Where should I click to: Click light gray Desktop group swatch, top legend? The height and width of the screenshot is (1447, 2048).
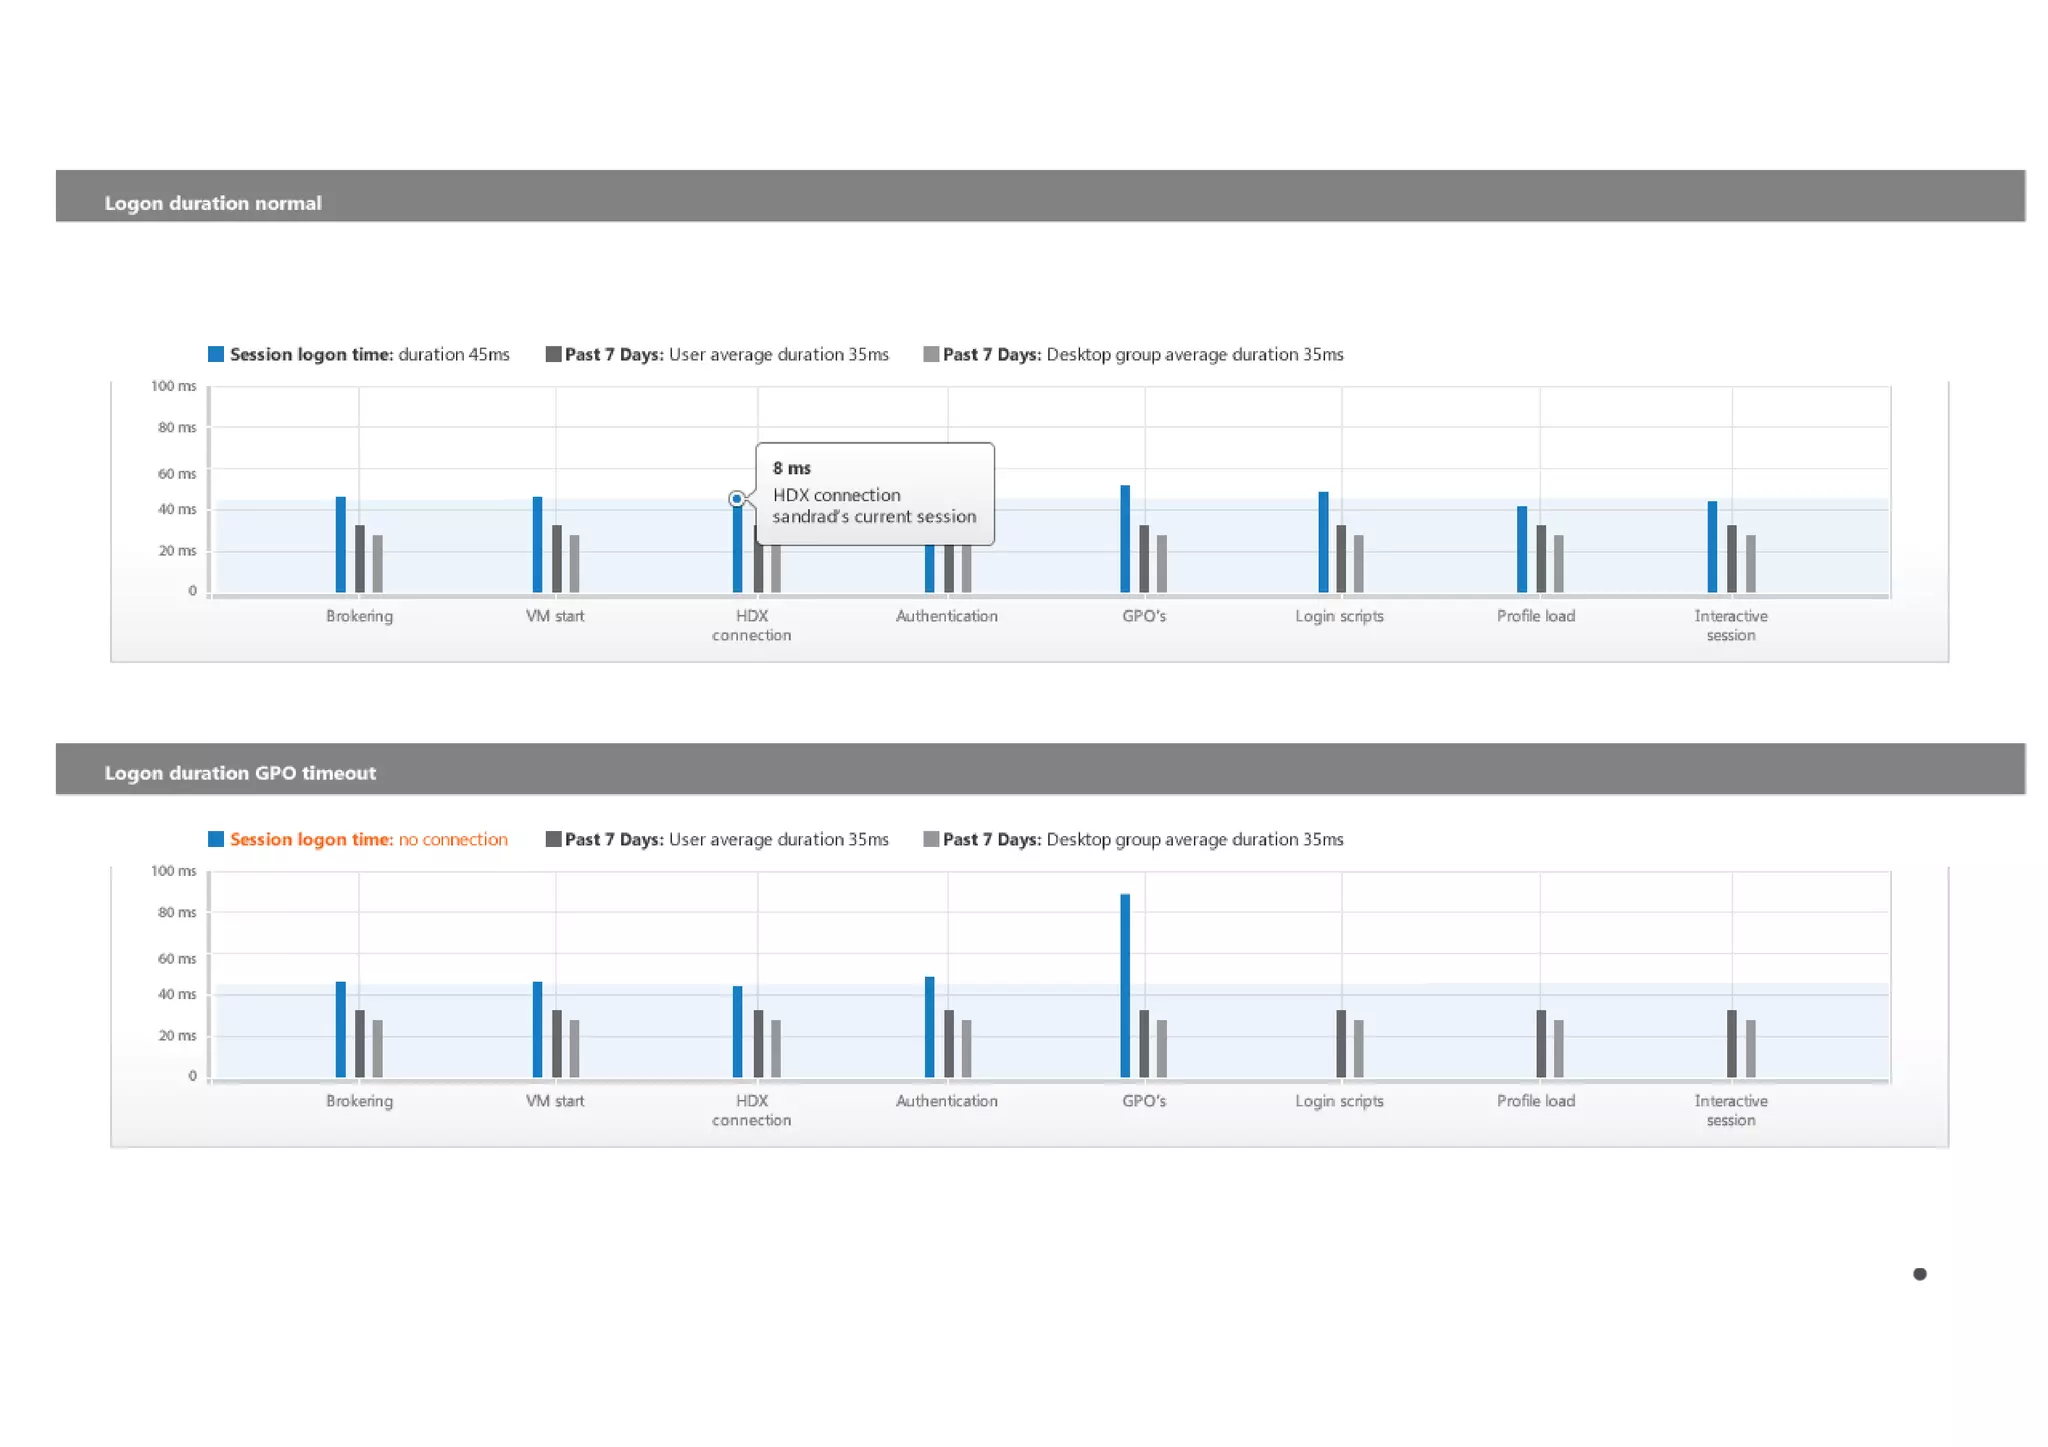931,354
